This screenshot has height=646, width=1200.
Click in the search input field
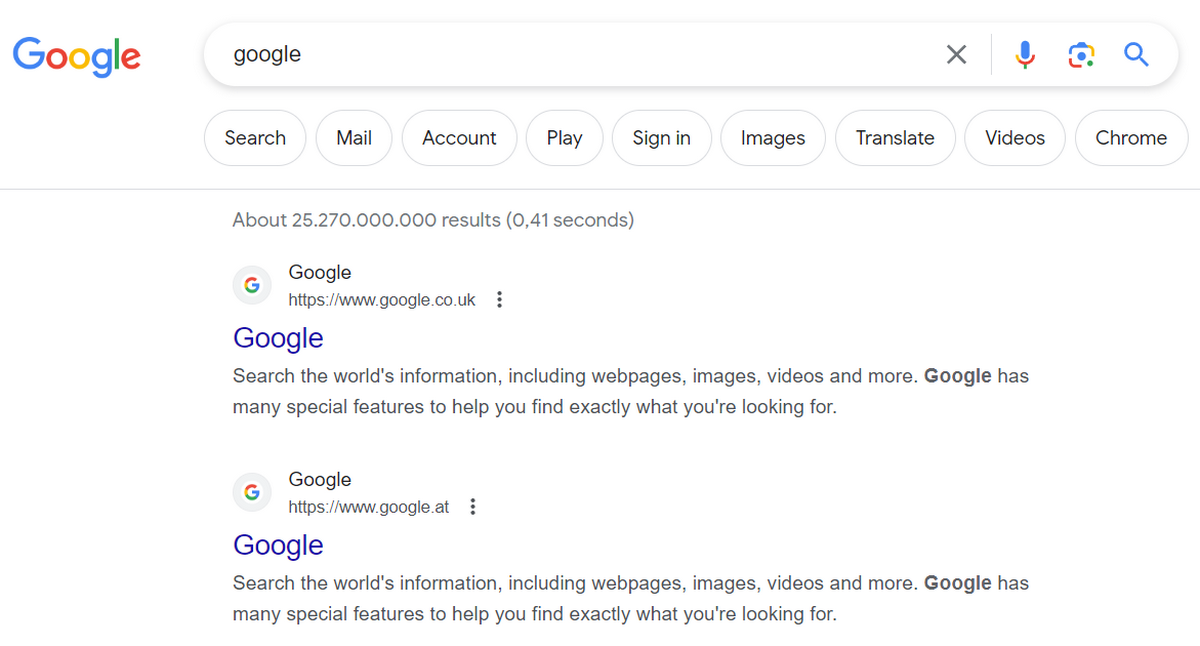point(580,54)
